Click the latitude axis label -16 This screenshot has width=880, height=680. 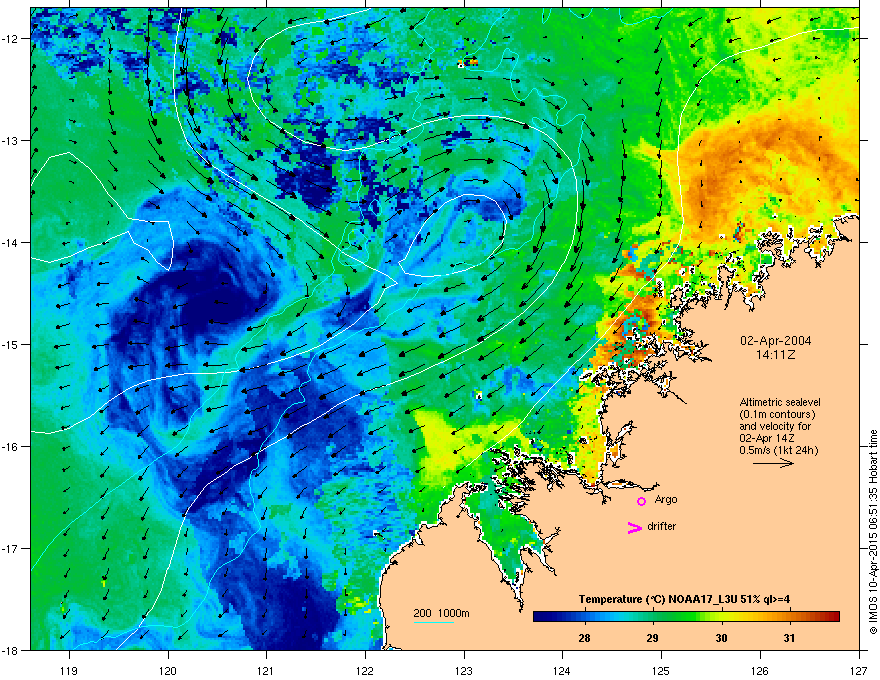(x=11, y=447)
